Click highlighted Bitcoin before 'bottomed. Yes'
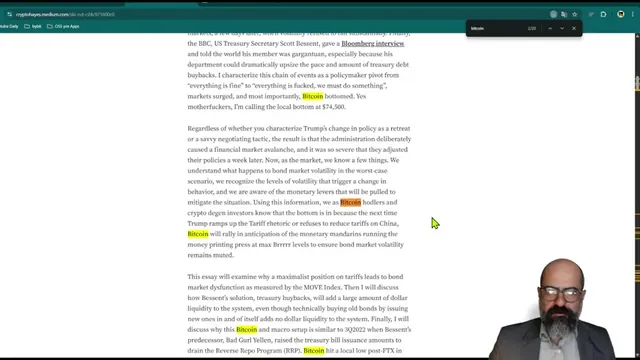The image size is (640, 360). coord(313,96)
